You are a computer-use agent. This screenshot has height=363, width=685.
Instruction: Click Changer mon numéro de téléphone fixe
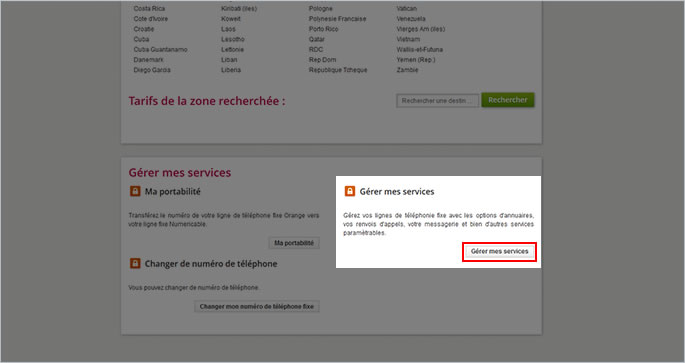coord(257,307)
